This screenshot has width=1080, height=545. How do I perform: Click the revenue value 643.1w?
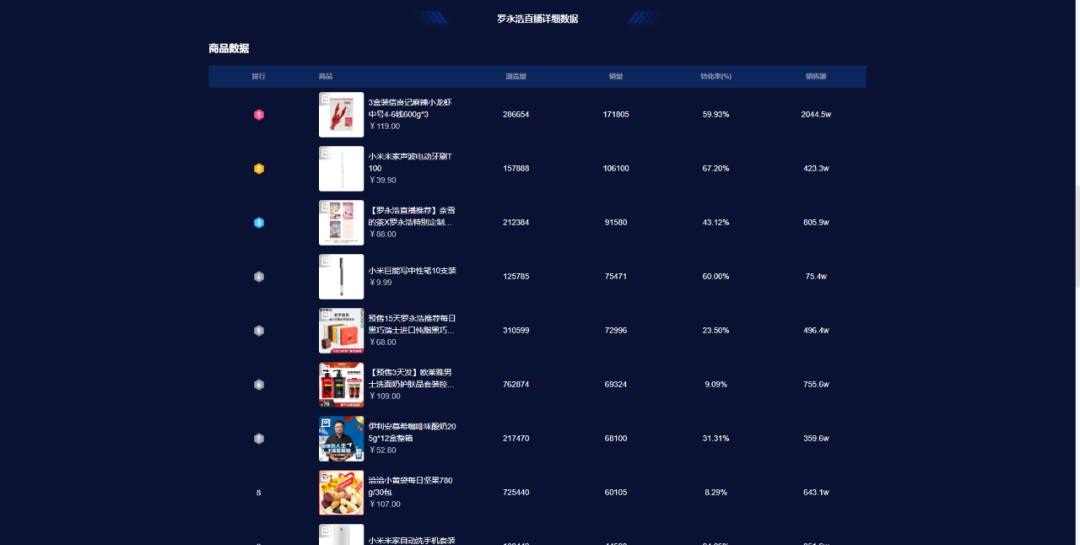click(x=816, y=493)
